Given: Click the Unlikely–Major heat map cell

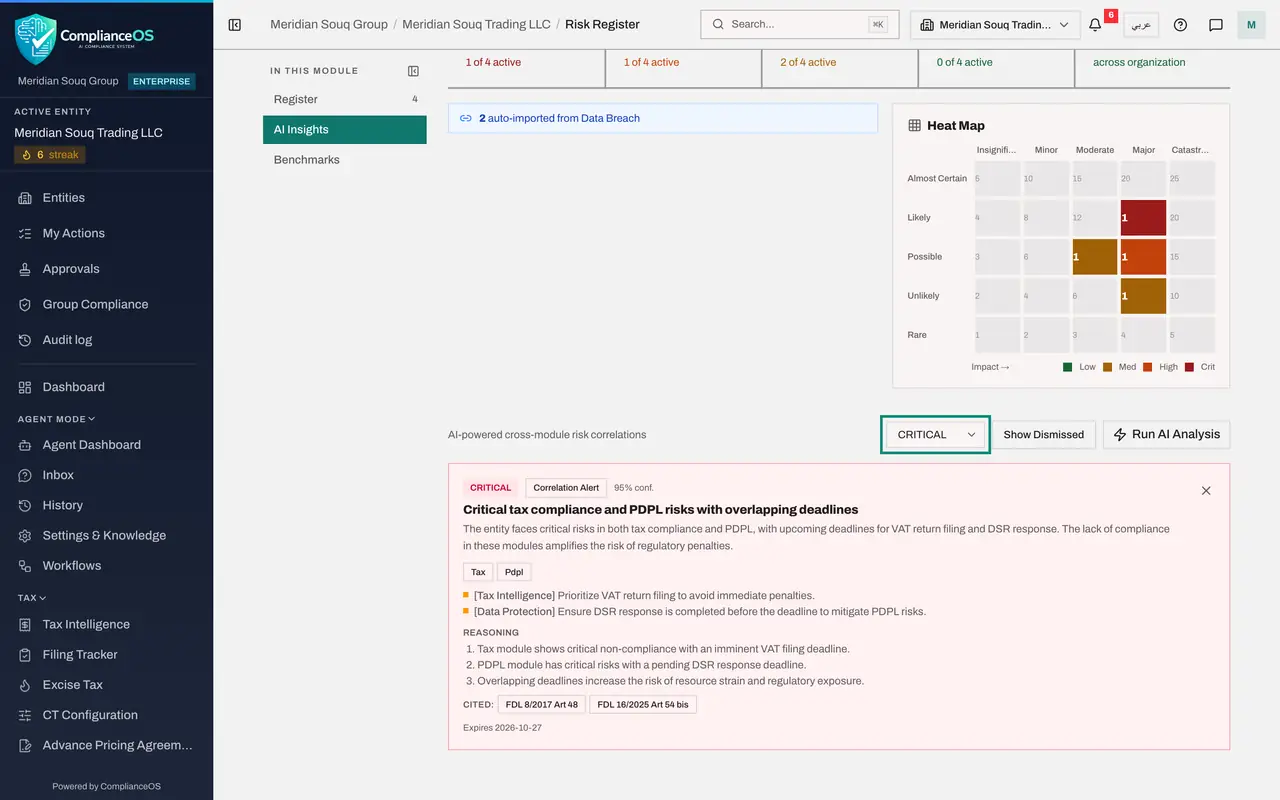Looking at the screenshot, I should click(1143, 296).
